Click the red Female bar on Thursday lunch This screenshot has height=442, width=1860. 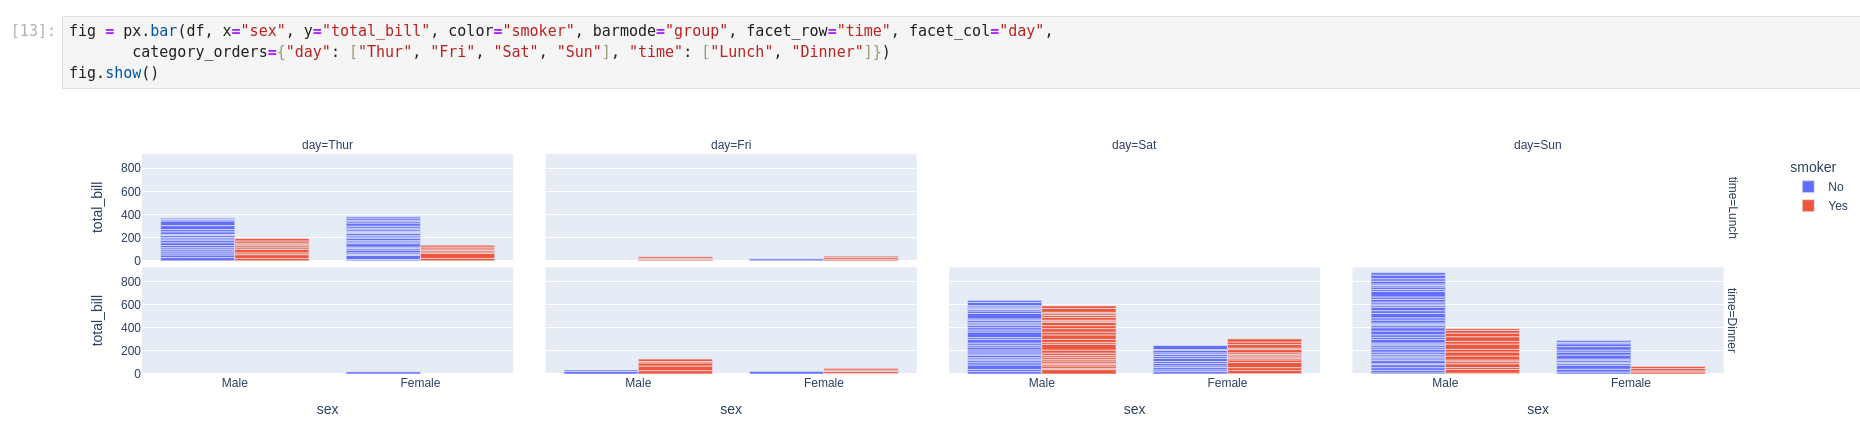tap(457, 253)
